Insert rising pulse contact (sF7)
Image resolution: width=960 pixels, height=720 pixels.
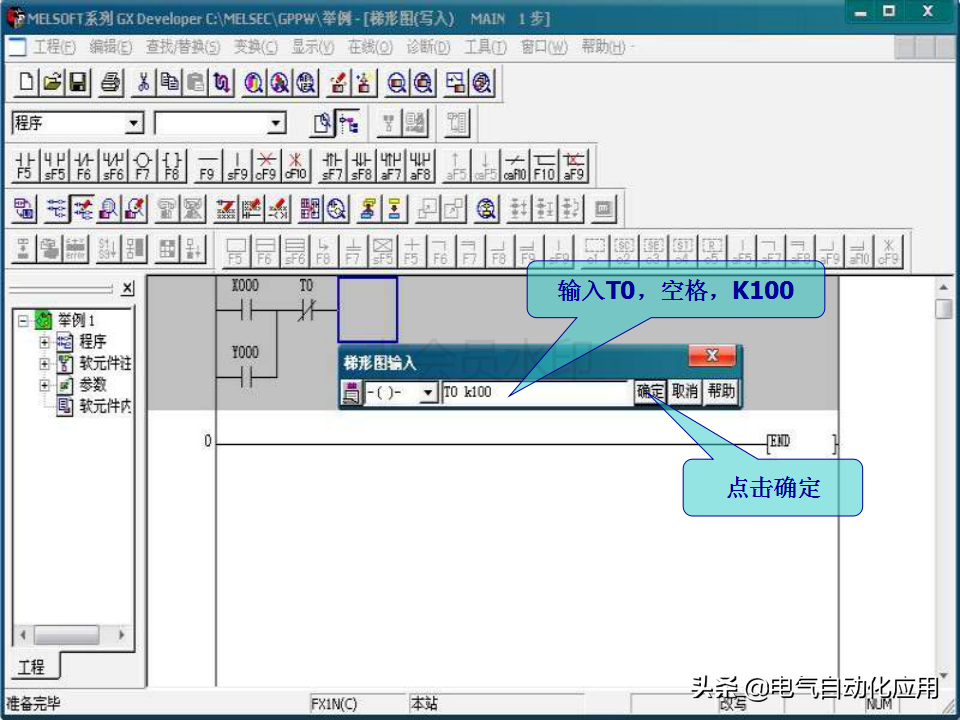pyautogui.click(x=332, y=166)
